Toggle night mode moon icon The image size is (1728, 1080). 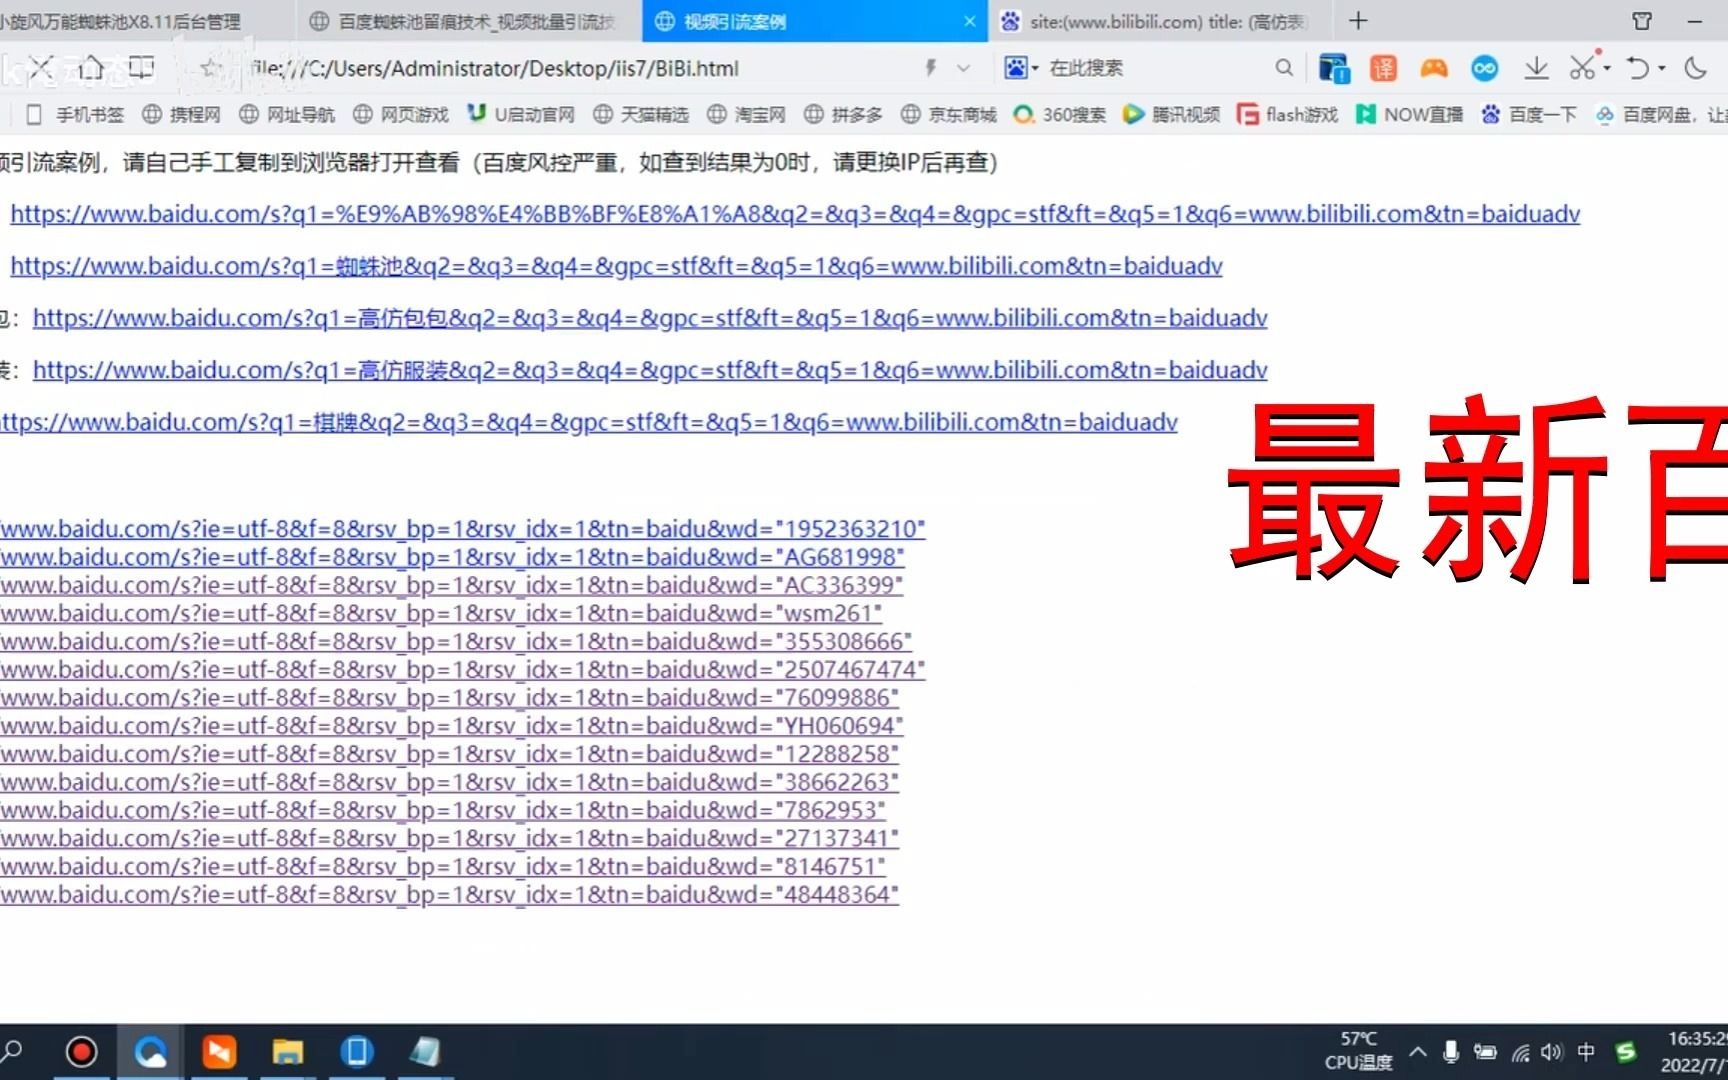pos(1695,68)
